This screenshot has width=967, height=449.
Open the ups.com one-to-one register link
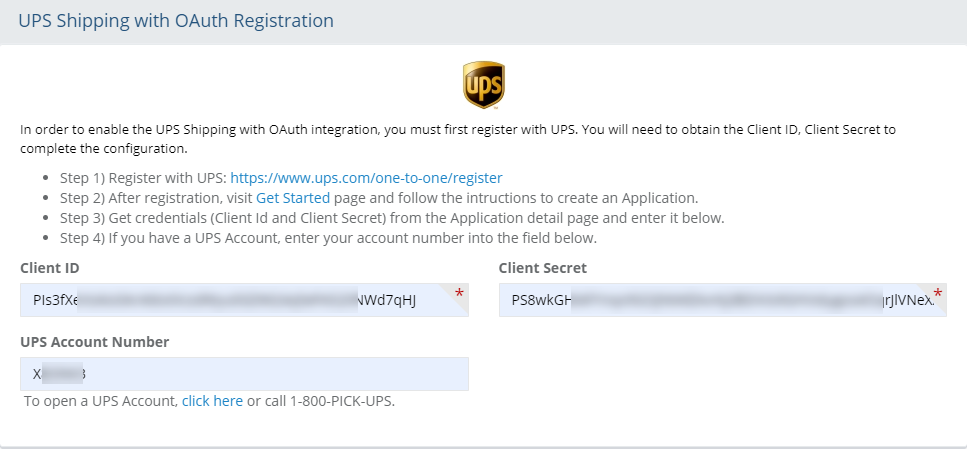tap(366, 178)
